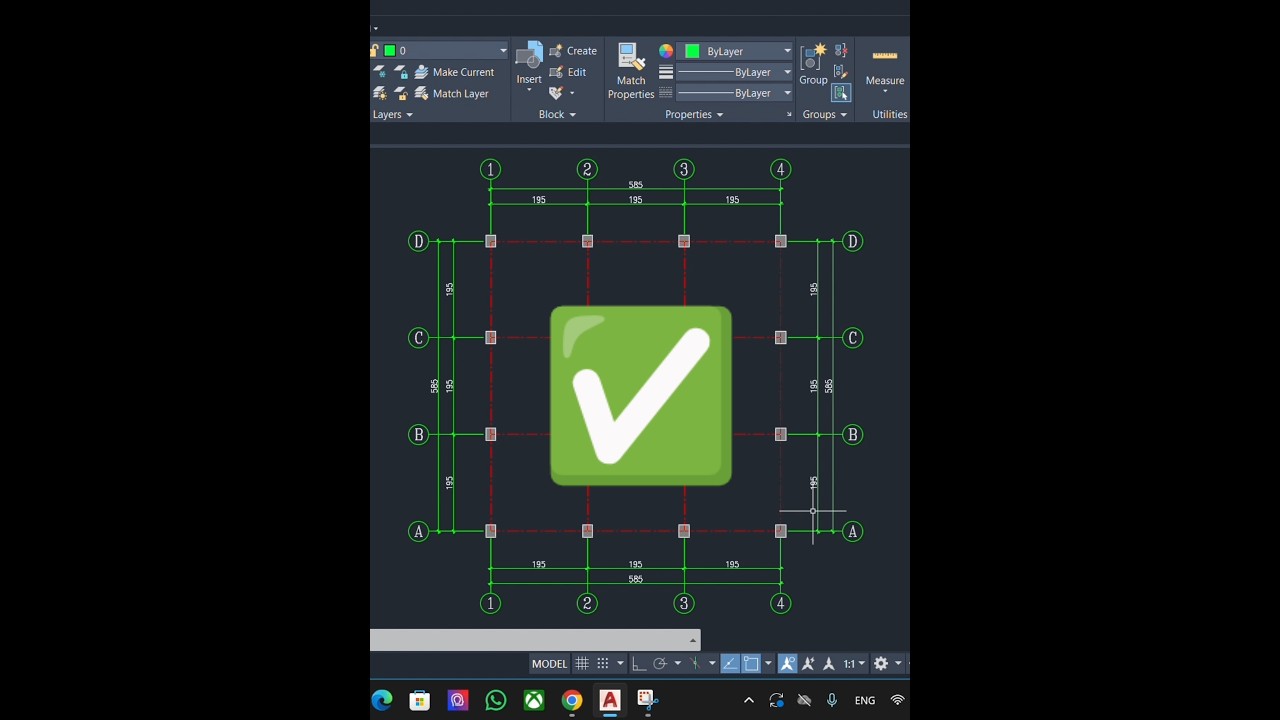Open the layer 0 dropdown list
Screen dimensions: 1280x720
click(503, 50)
